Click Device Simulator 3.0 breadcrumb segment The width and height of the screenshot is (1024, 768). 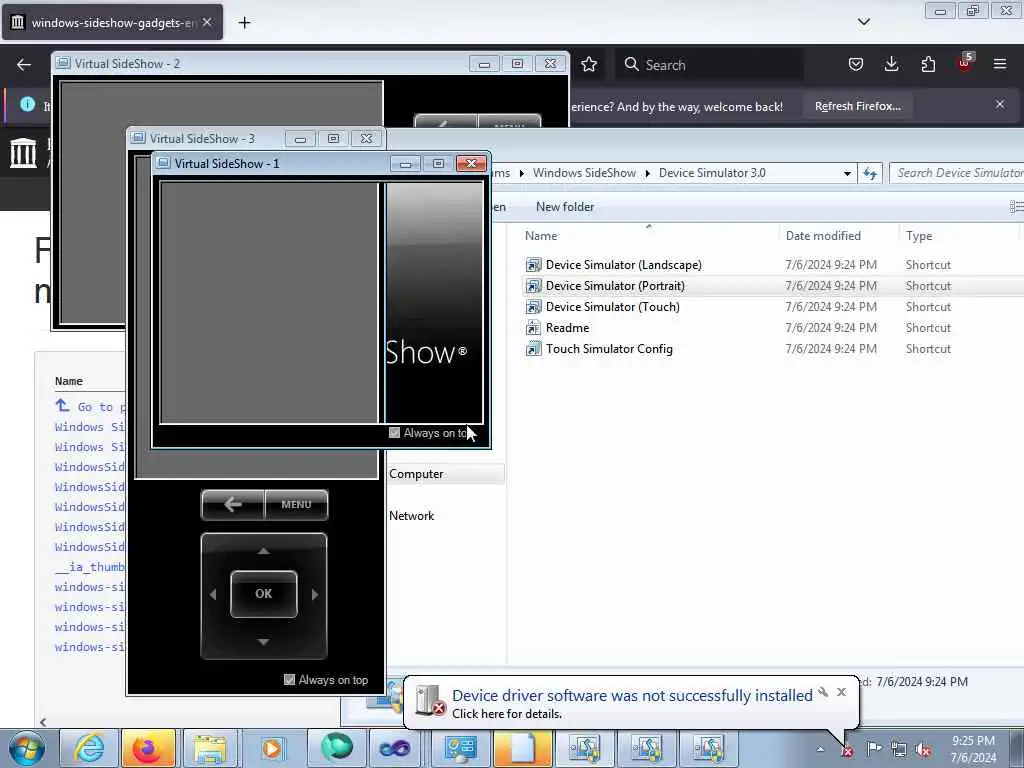(712, 172)
